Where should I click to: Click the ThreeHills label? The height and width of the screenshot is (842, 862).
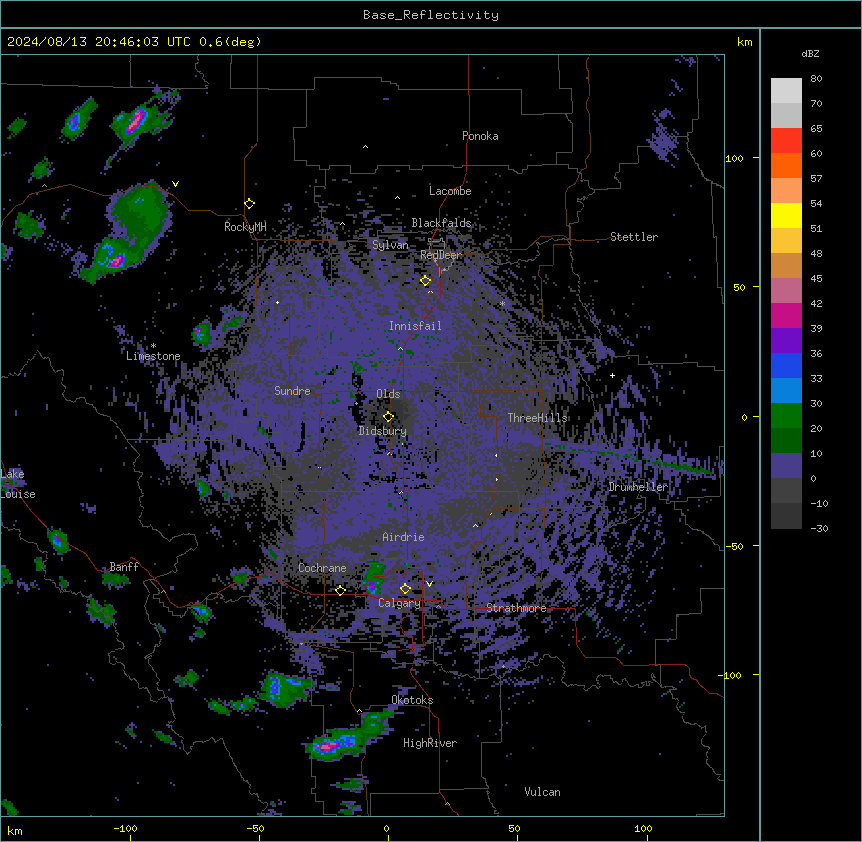537,418
